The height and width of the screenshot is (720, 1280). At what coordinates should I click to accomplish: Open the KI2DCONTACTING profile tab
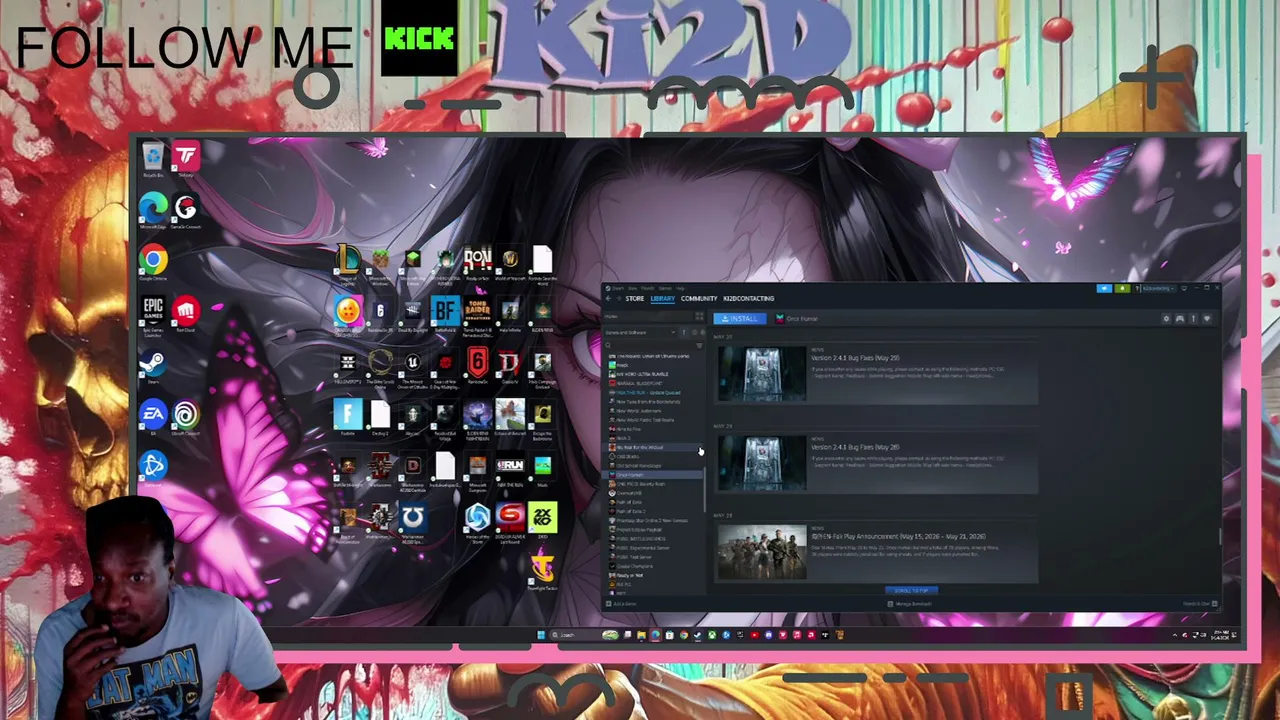(x=749, y=298)
